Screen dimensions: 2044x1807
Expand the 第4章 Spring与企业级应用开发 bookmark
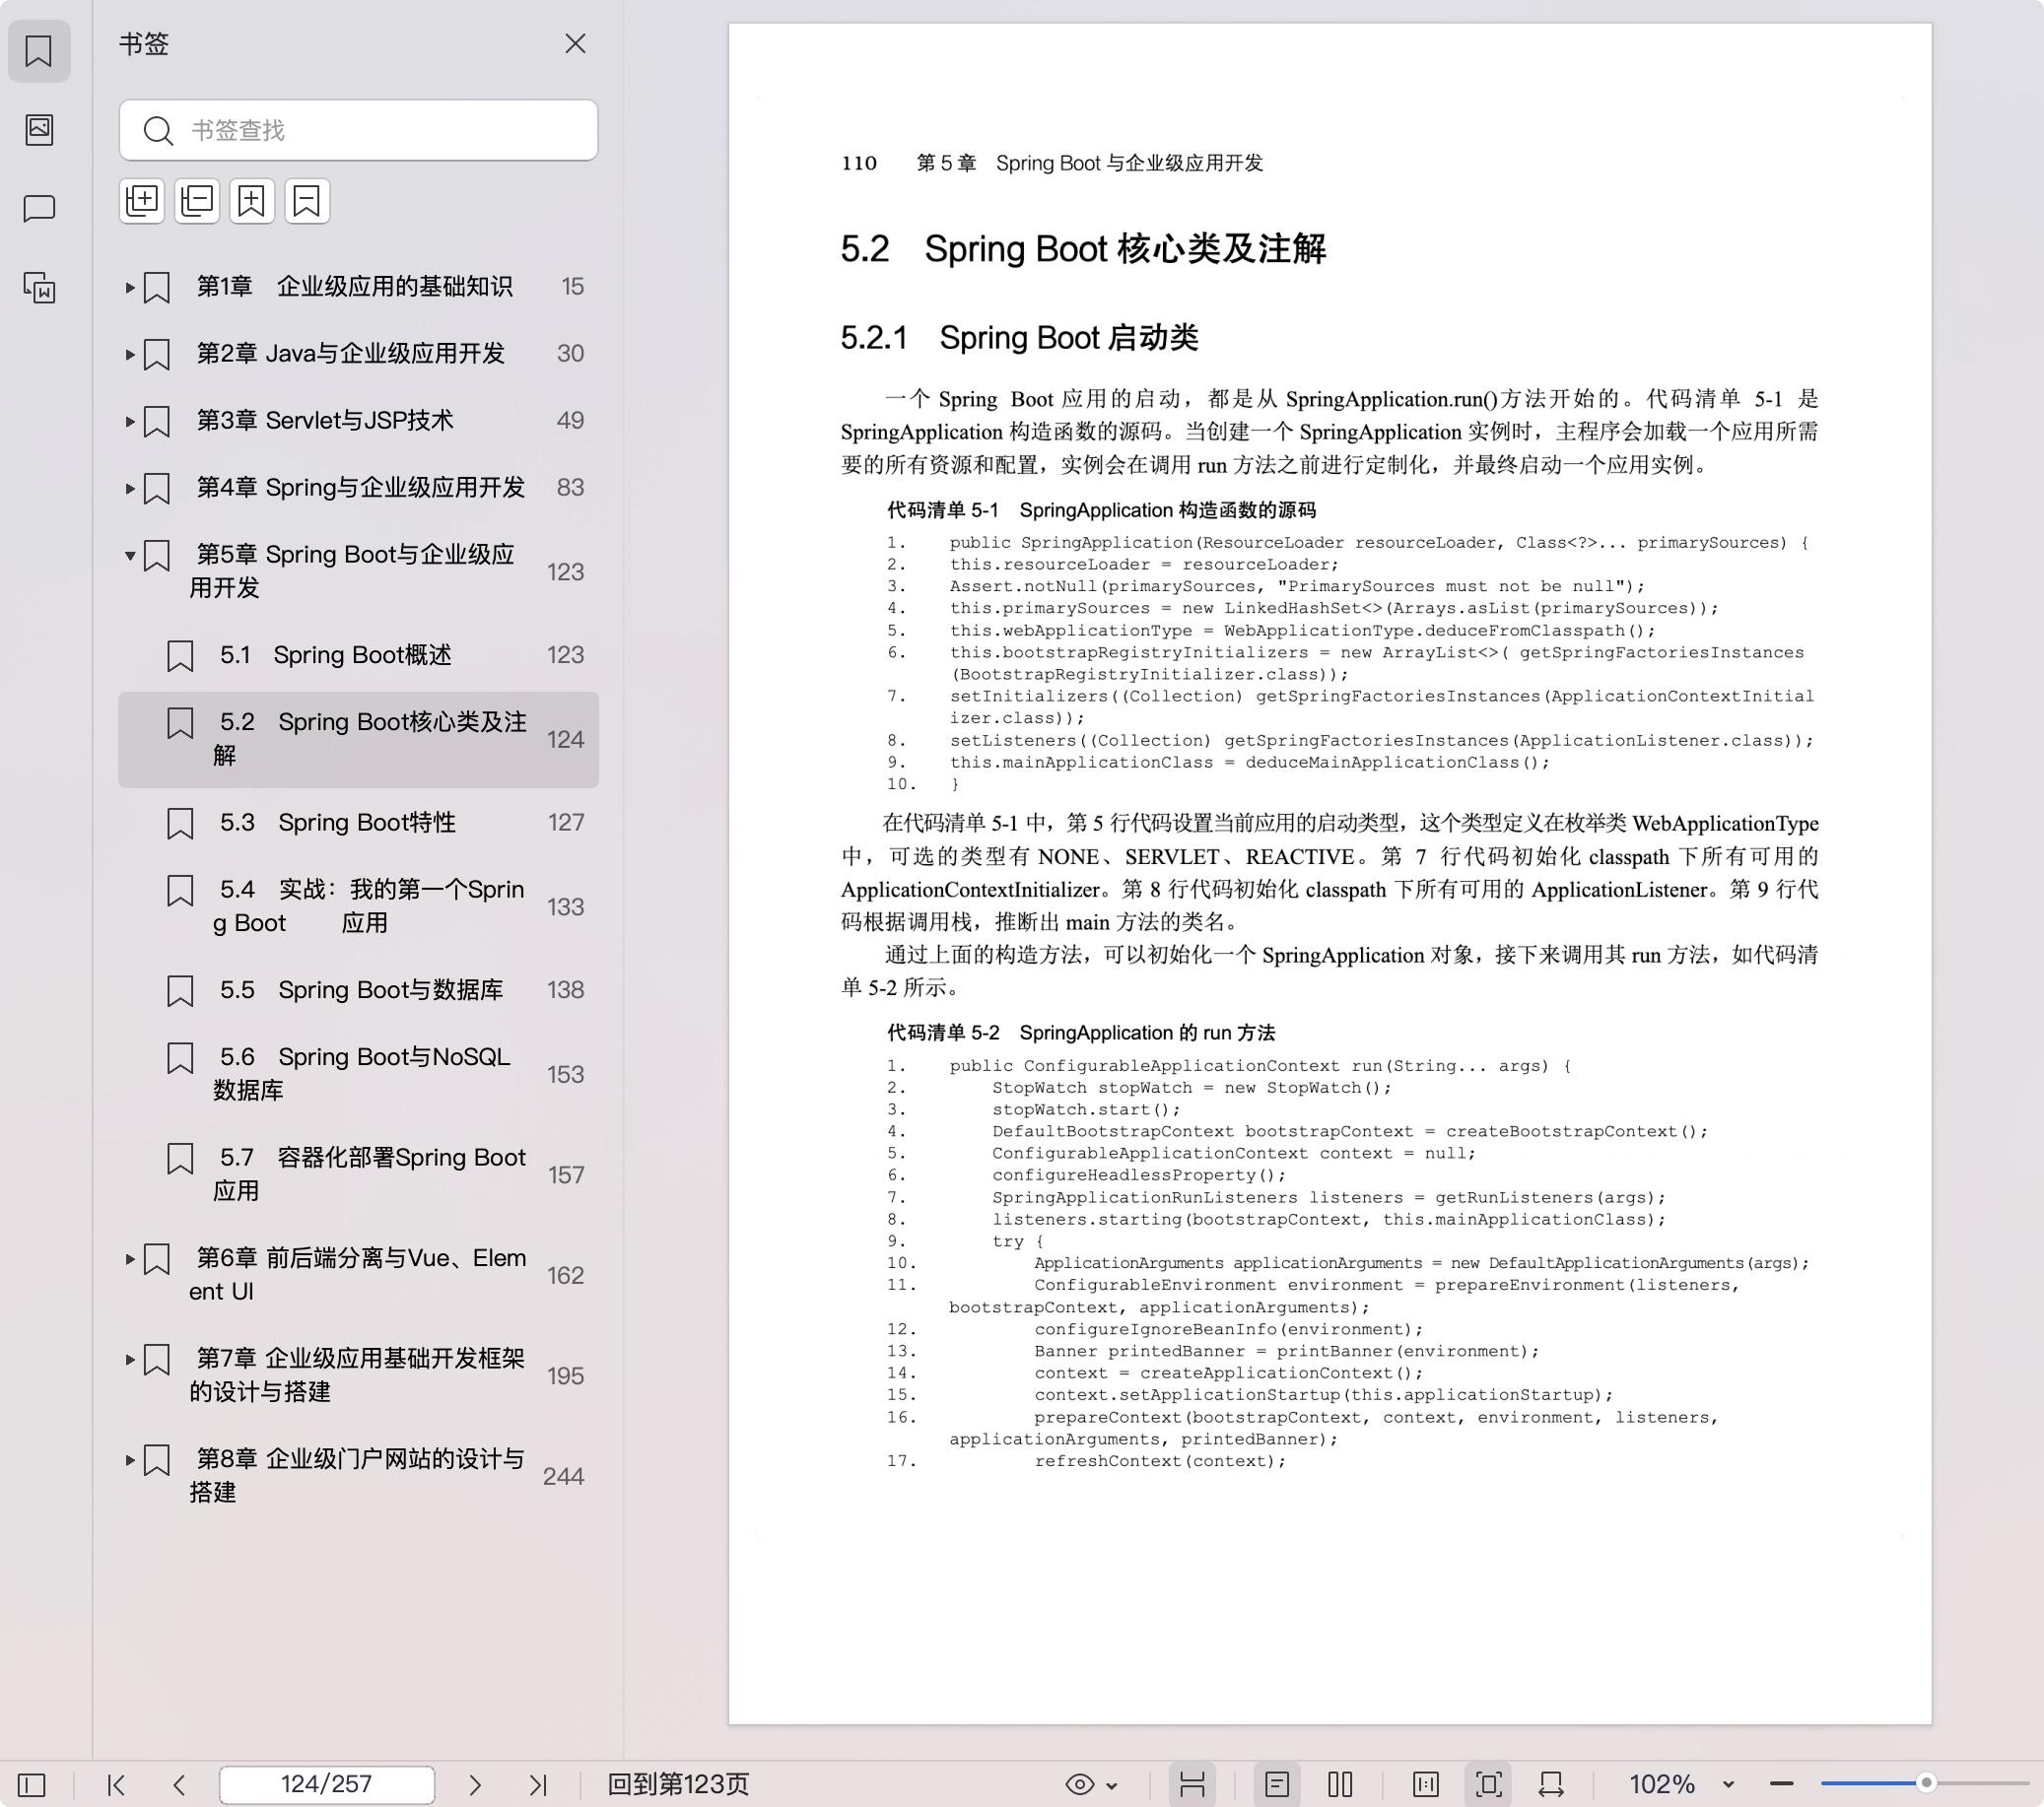click(x=130, y=489)
